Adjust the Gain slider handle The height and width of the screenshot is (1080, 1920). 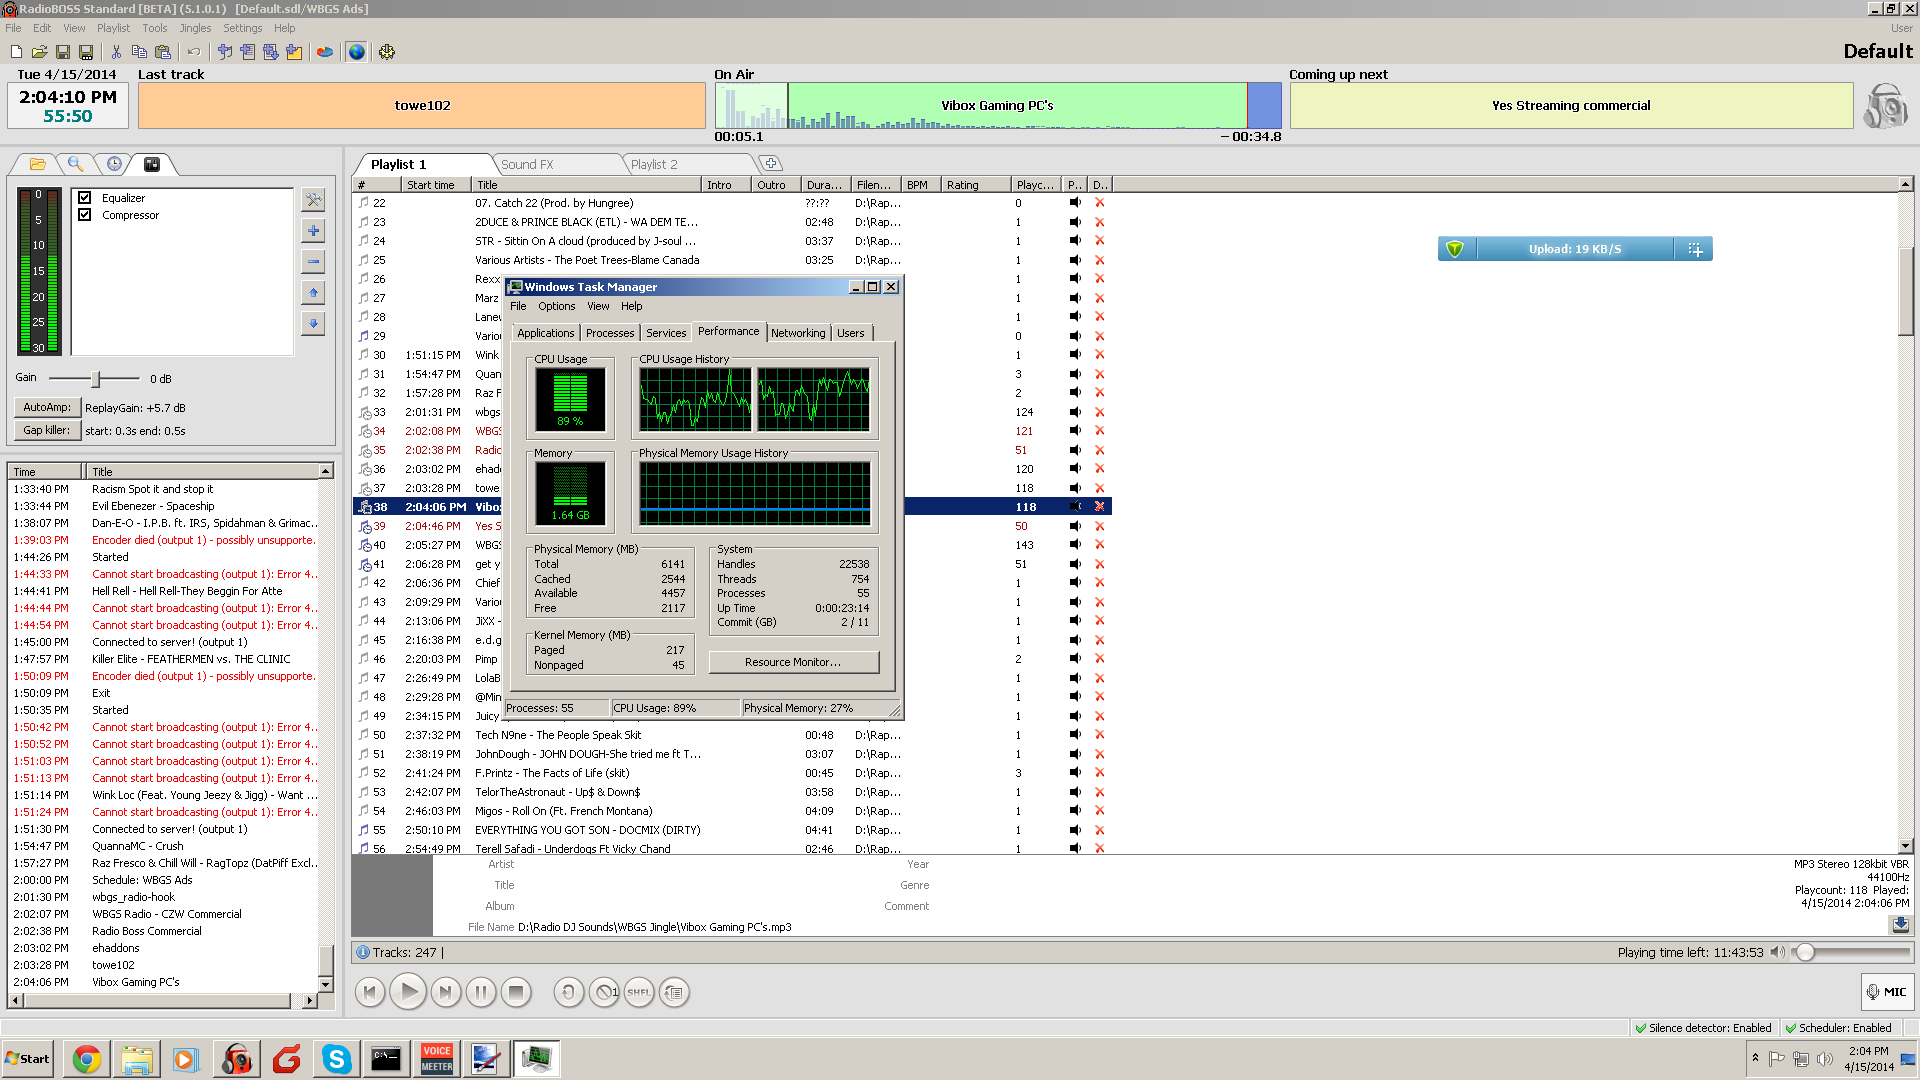(x=96, y=379)
